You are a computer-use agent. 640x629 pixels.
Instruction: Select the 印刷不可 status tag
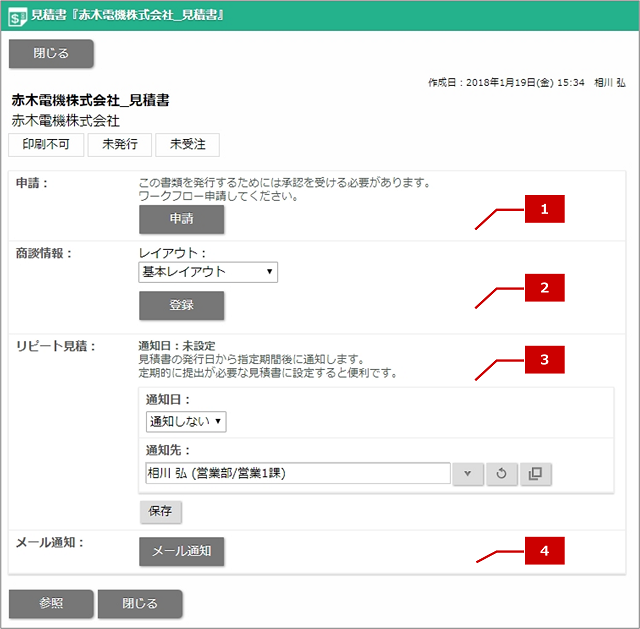tap(46, 144)
